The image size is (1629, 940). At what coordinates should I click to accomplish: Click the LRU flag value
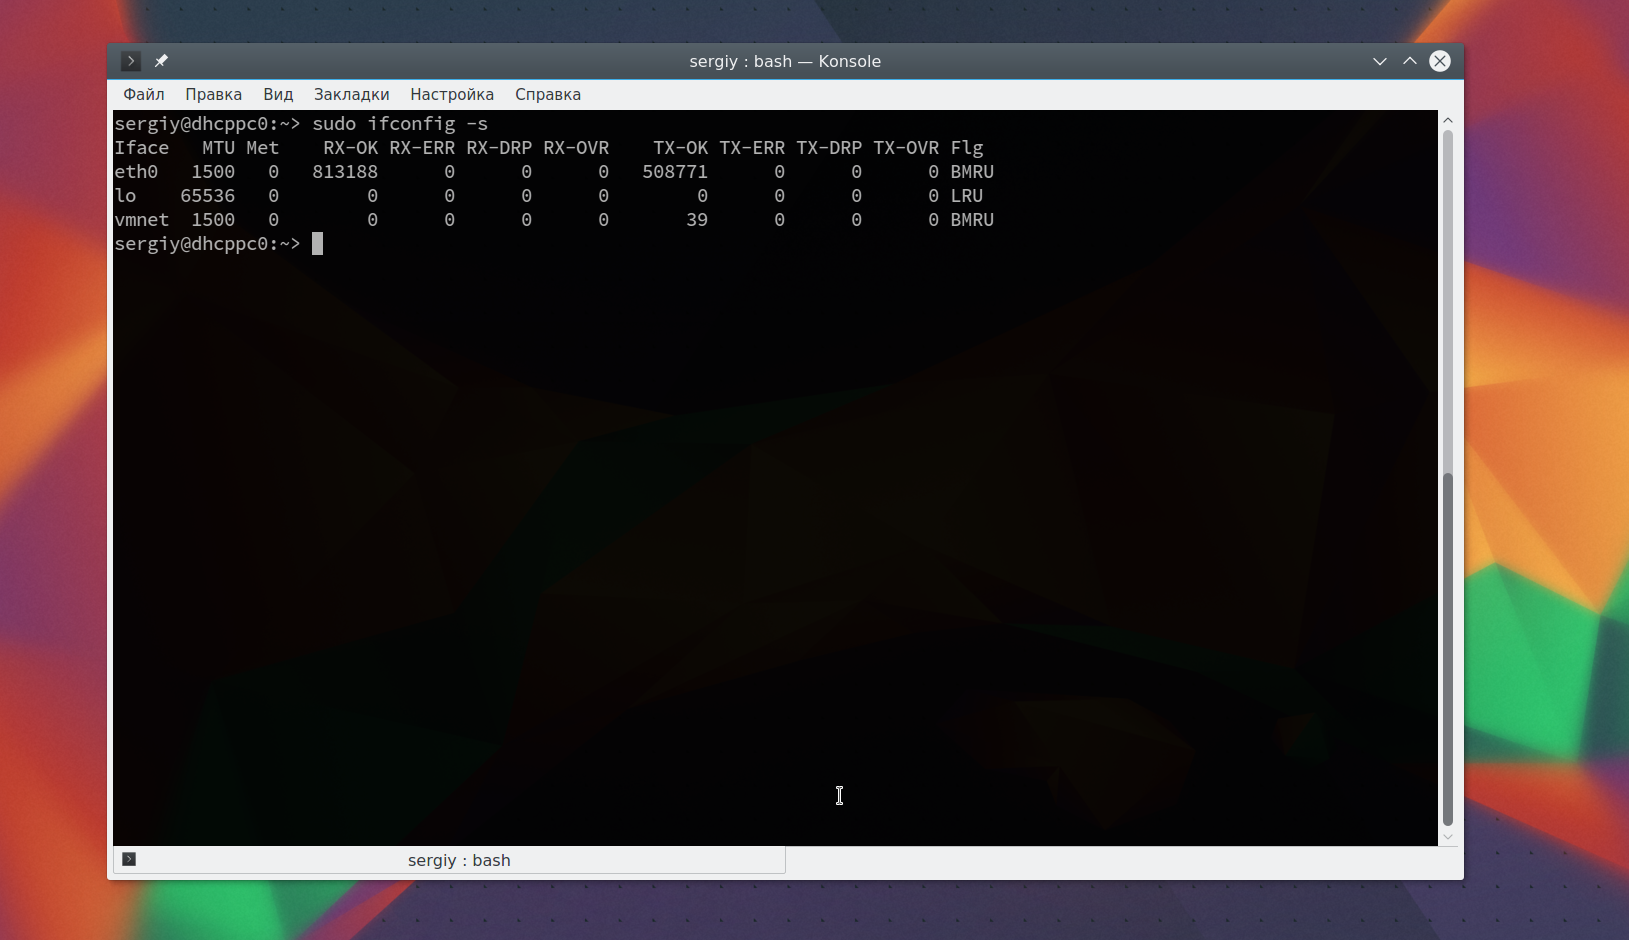coord(967,196)
